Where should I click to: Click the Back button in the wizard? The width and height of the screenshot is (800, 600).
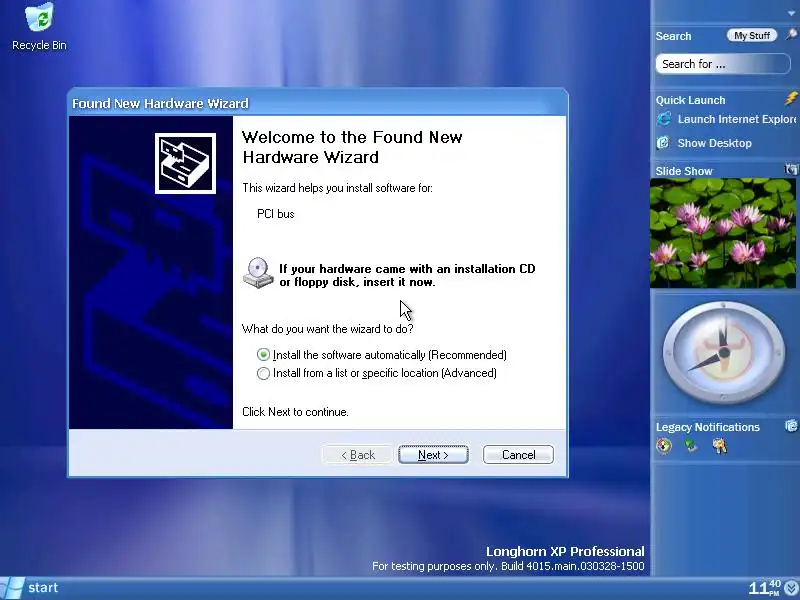click(358, 455)
